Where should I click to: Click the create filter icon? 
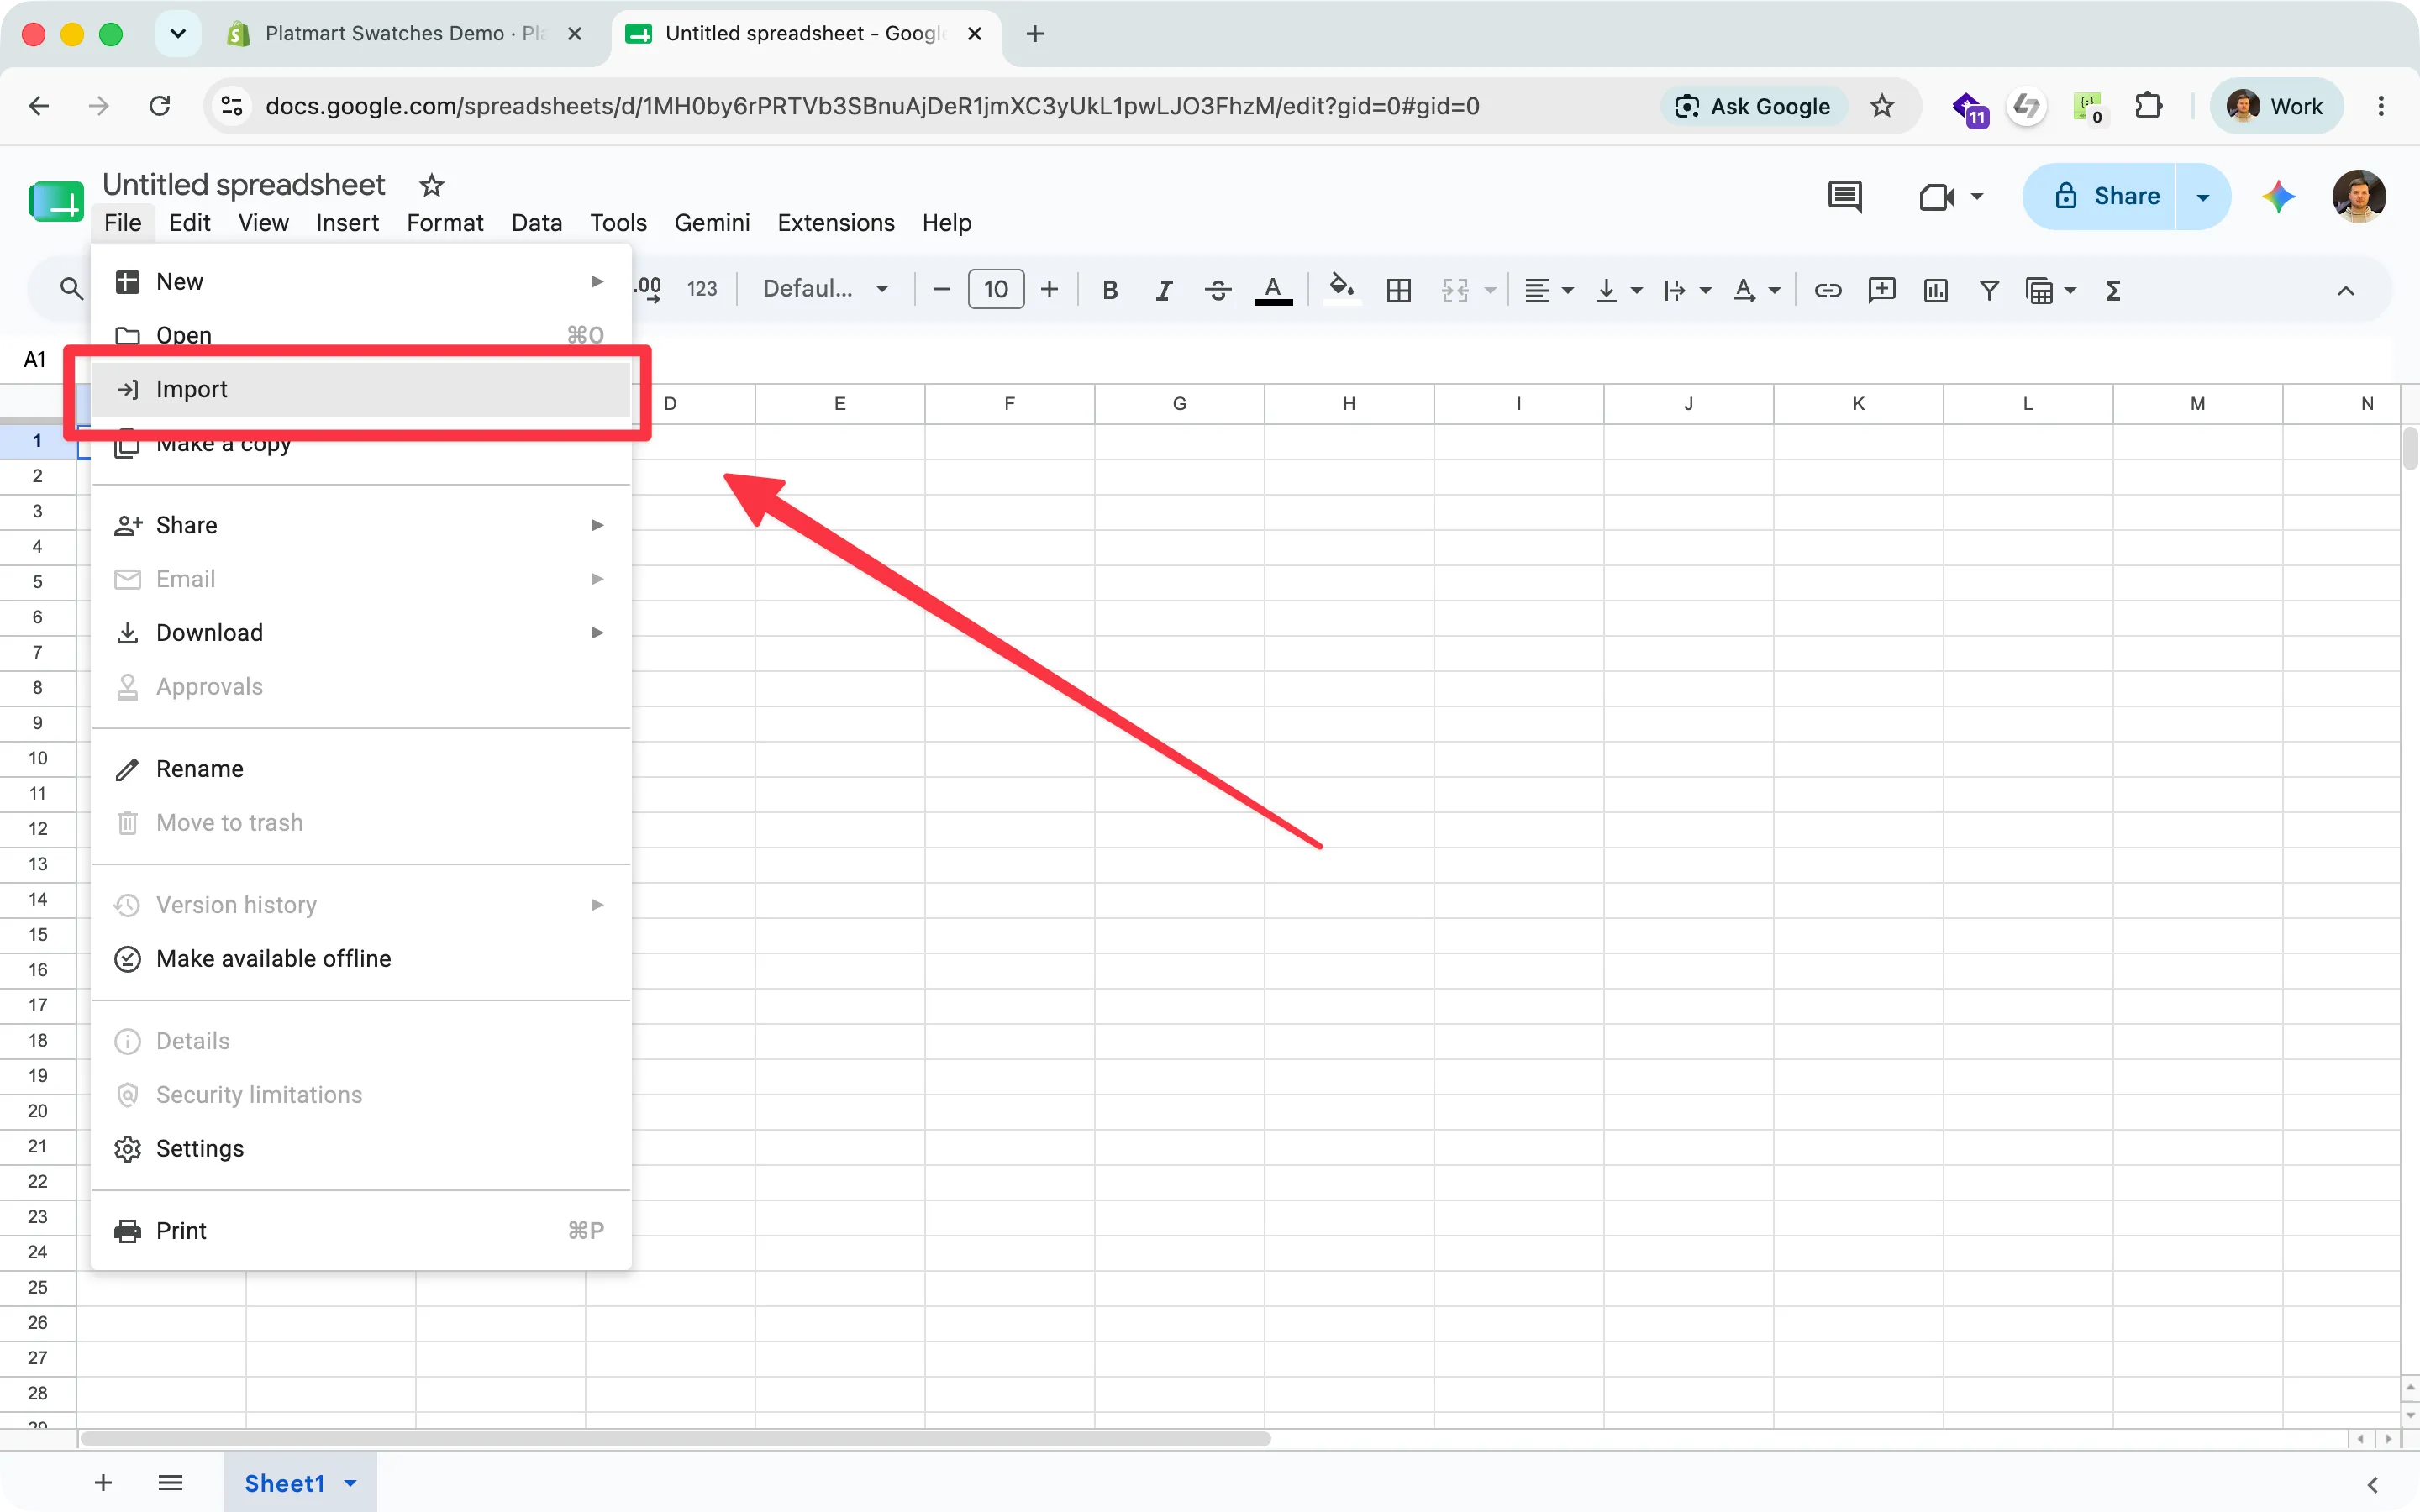coord(1989,290)
